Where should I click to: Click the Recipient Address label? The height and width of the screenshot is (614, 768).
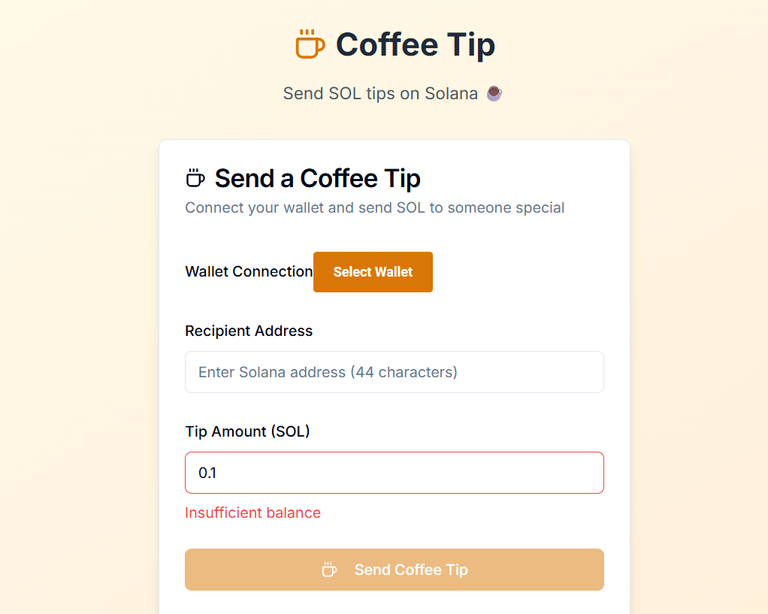[249, 331]
